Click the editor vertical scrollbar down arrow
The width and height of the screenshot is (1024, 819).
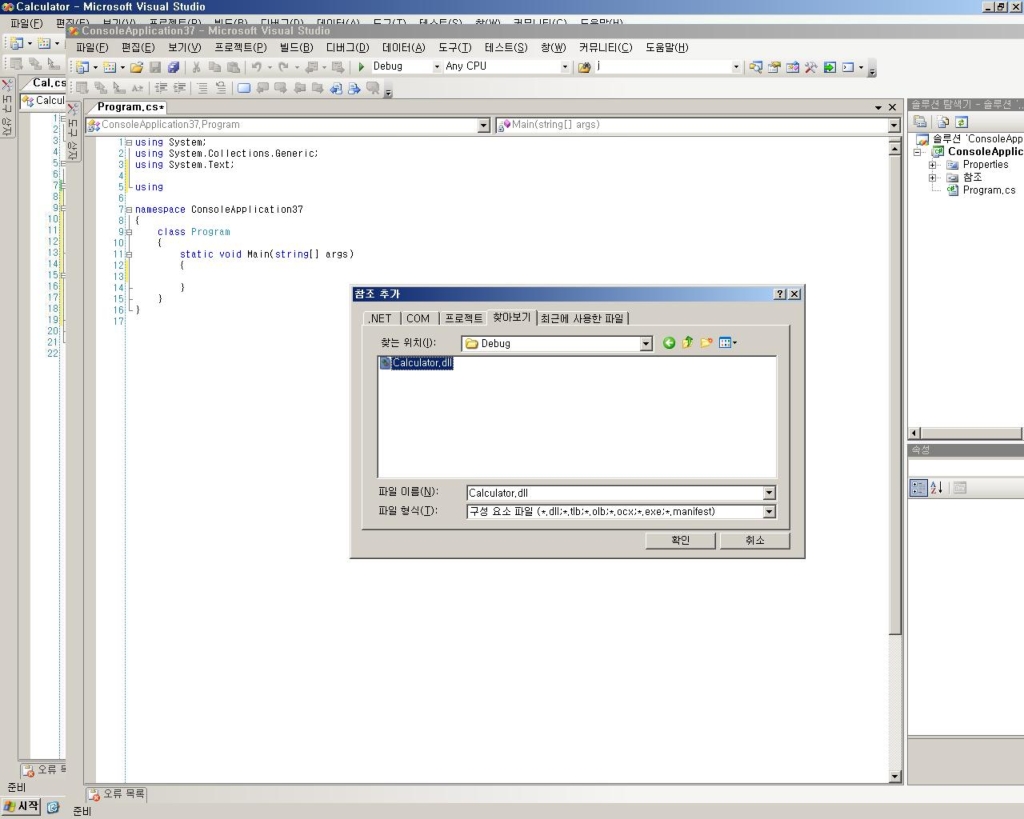[x=895, y=777]
